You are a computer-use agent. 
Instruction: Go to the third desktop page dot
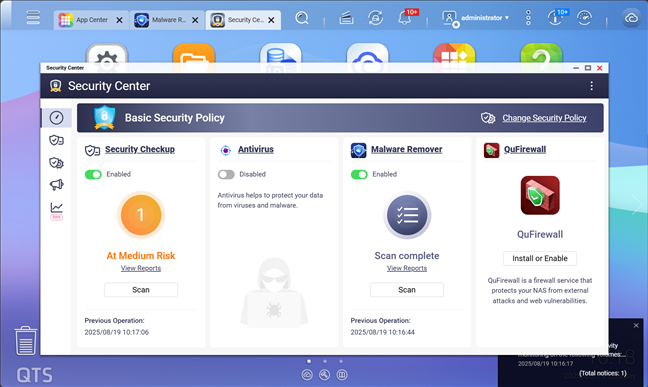(341, 361)
